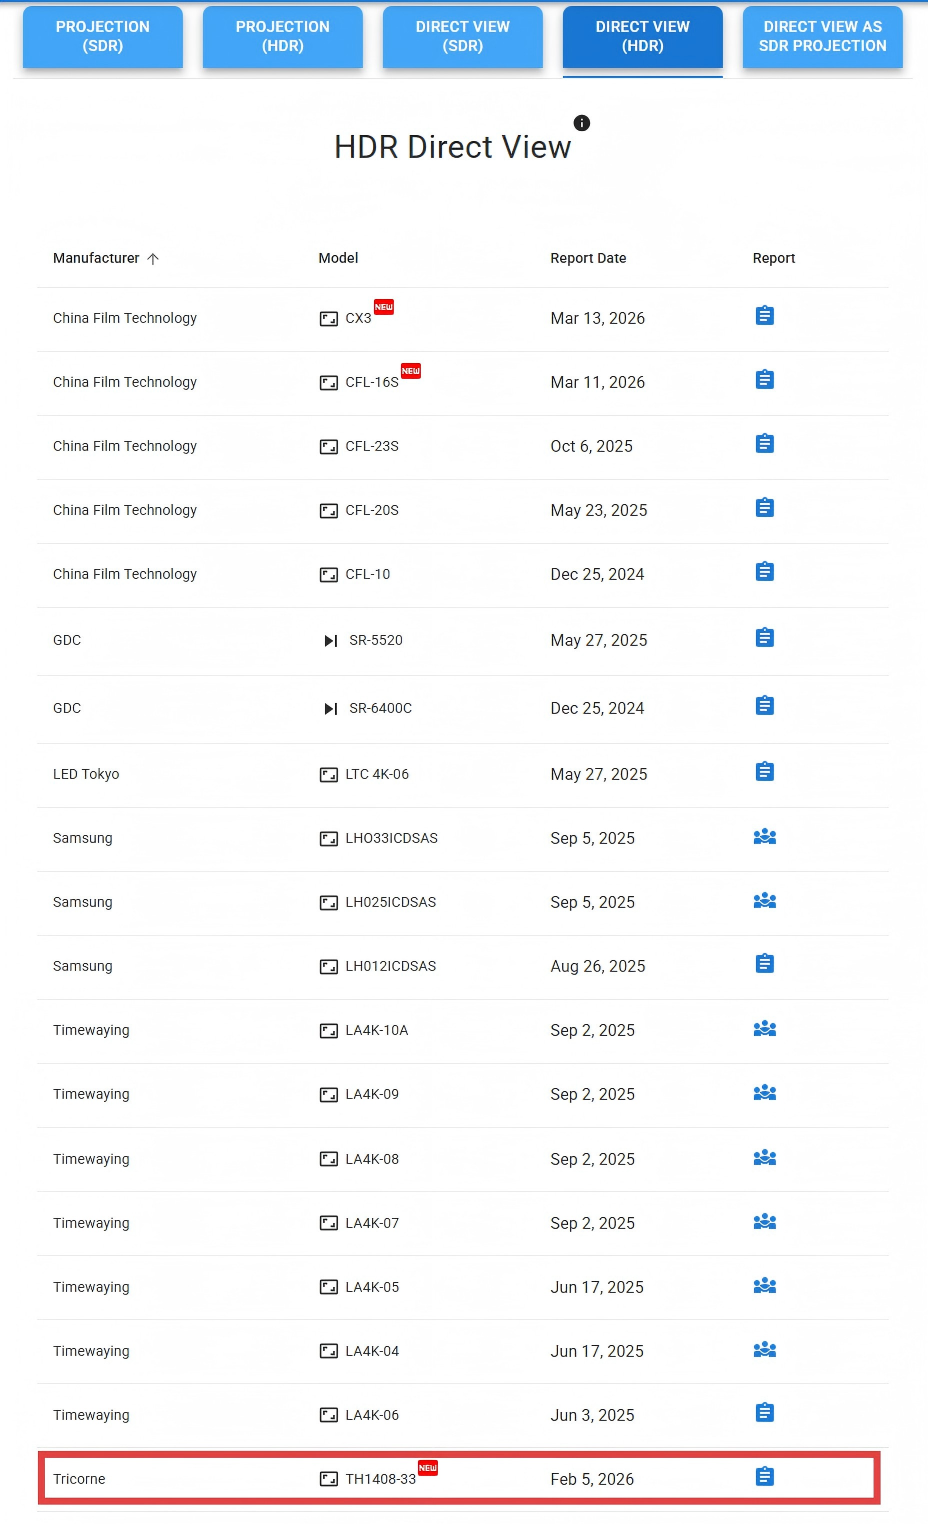Viewport: 928px width, 1524px height.
Task: Open the Direct View as SDR Projection tab
Action: click(822, 37)
